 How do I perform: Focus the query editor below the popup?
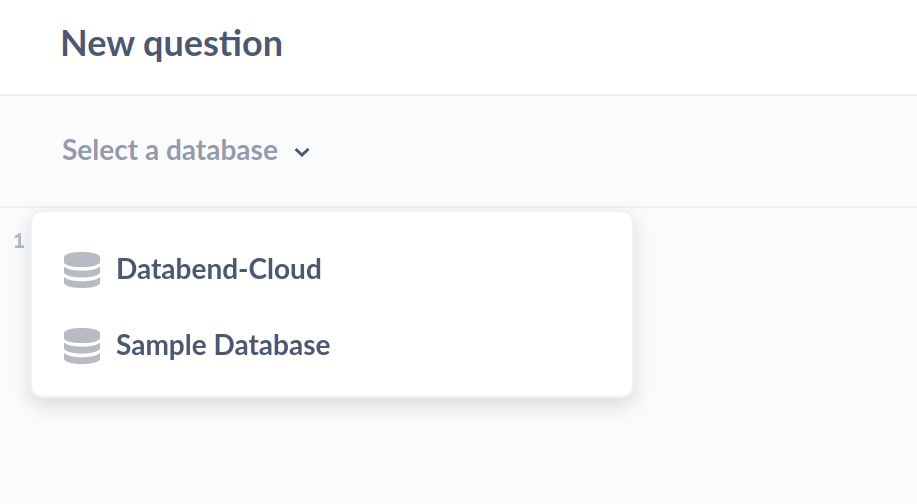pos(400,450)
